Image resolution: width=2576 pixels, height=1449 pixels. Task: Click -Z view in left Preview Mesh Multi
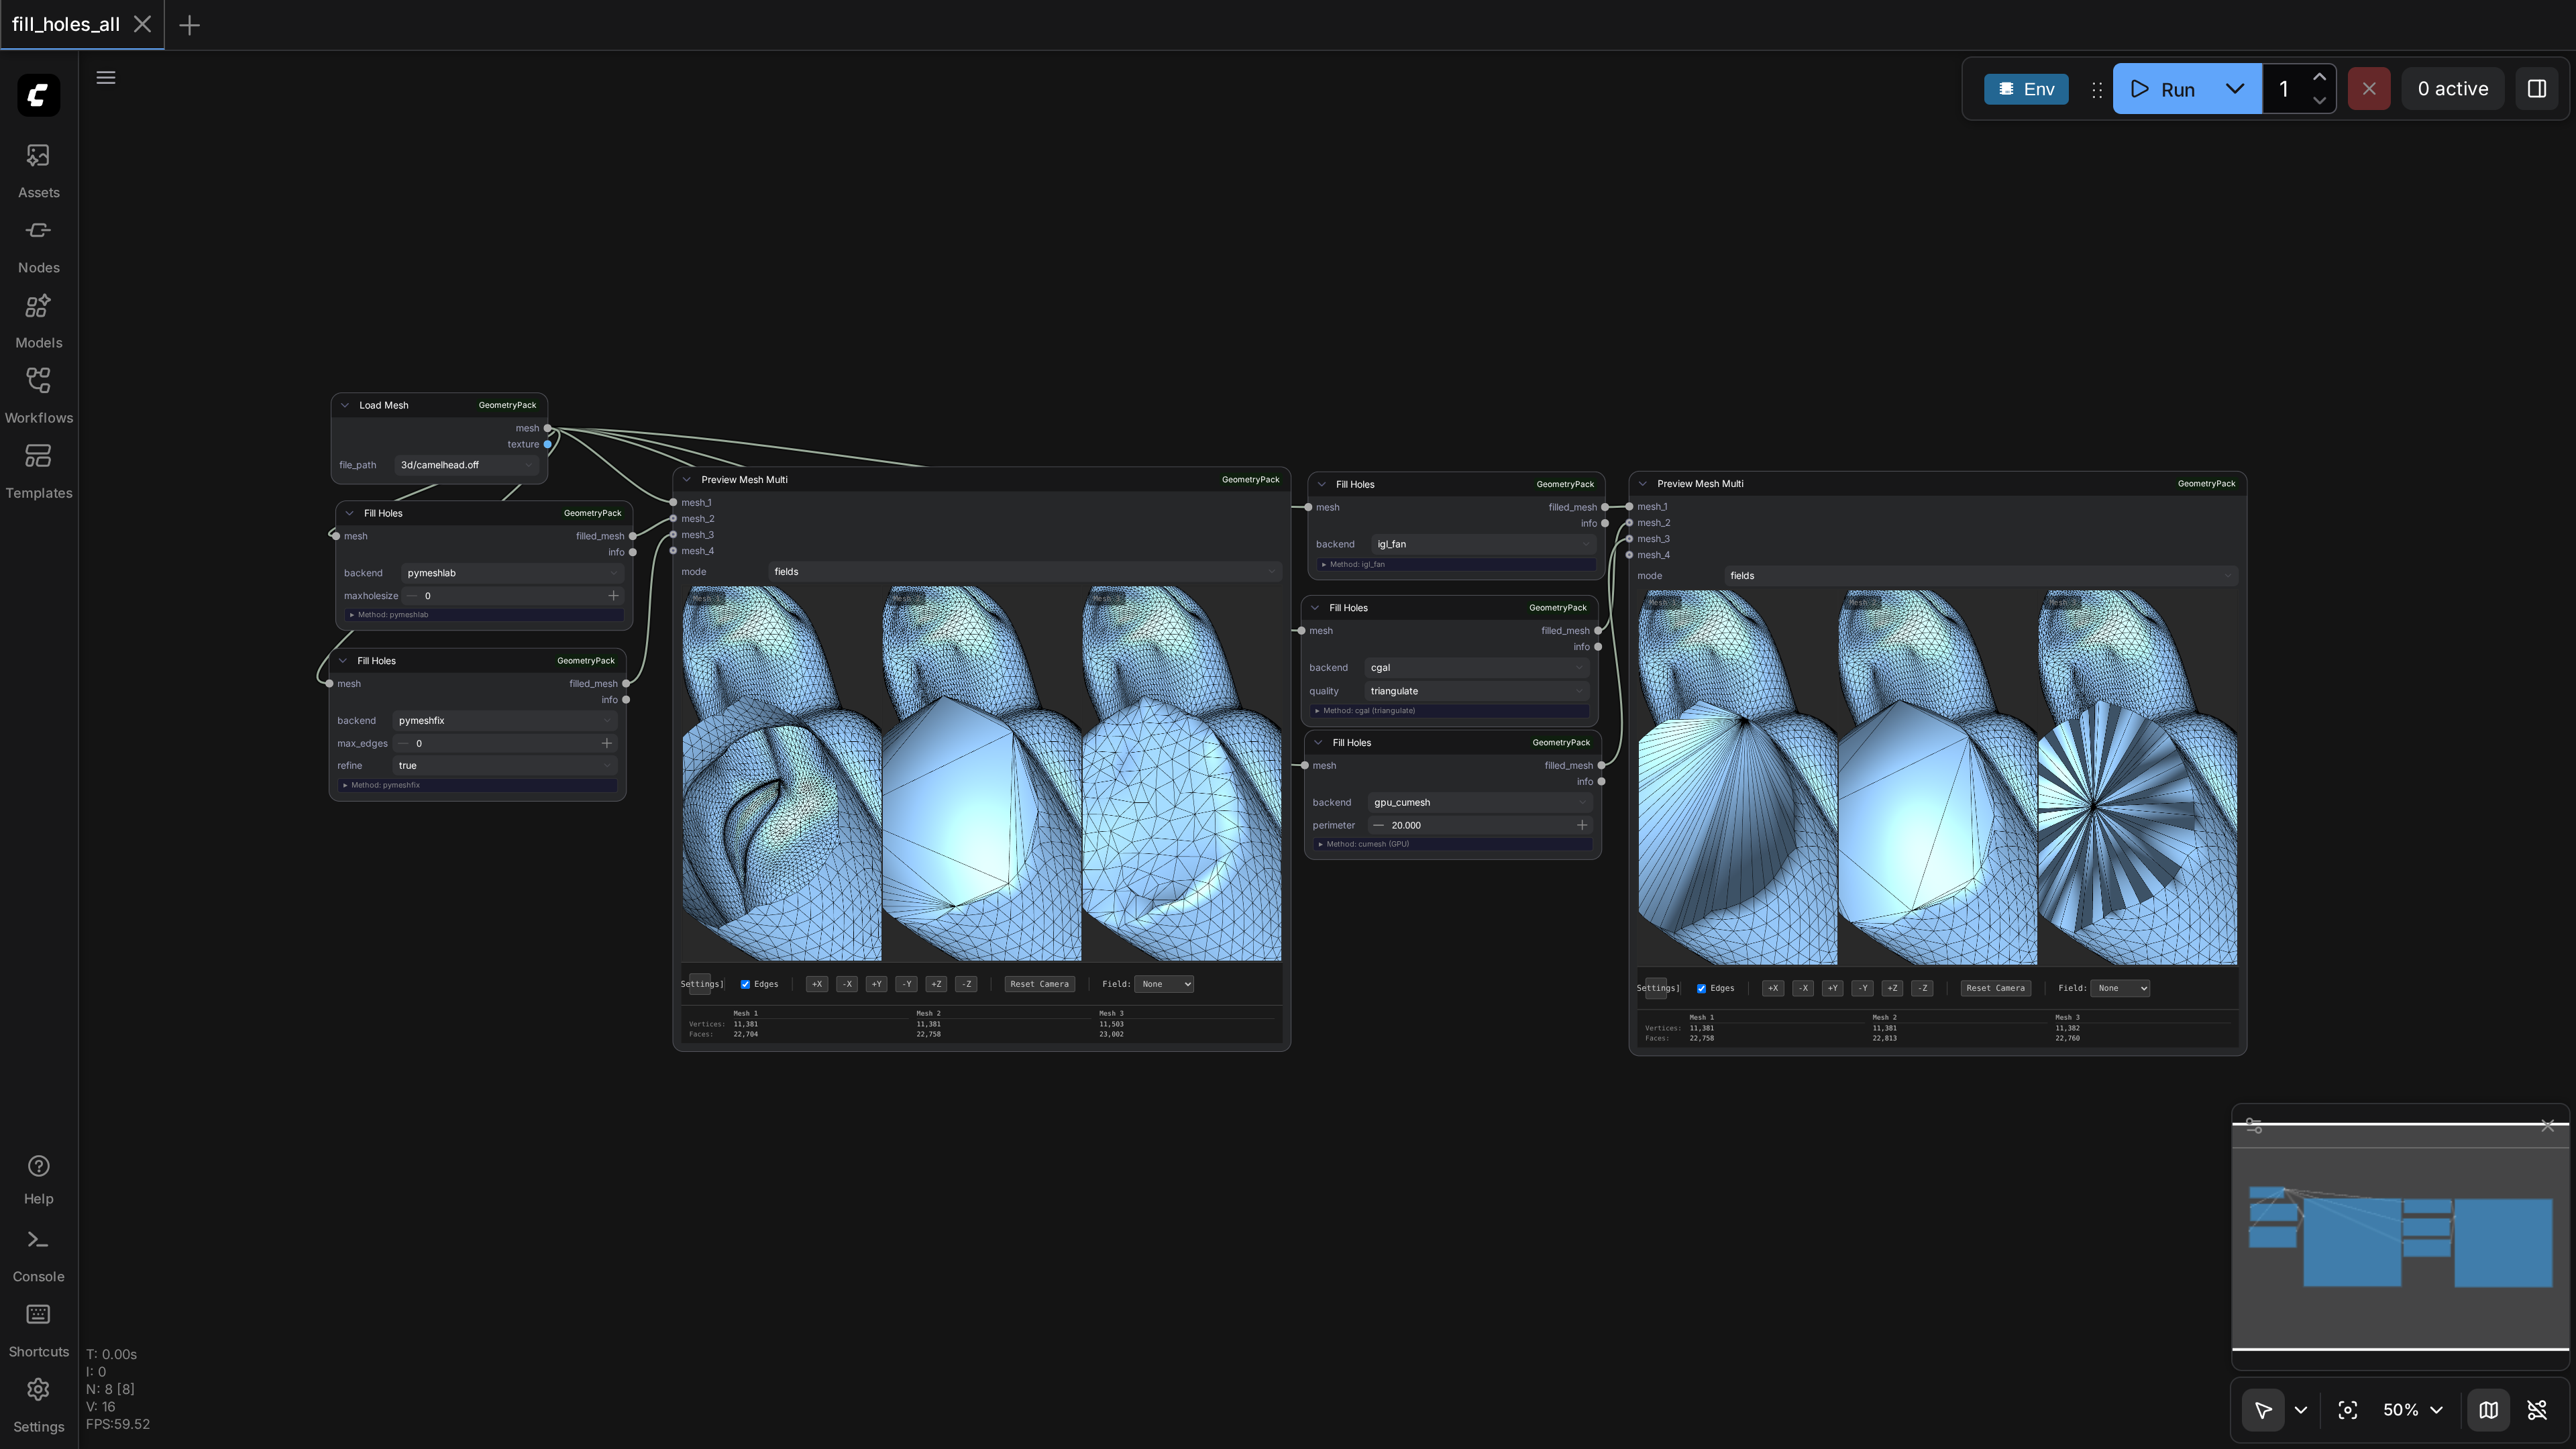click(x=966, y=984)
